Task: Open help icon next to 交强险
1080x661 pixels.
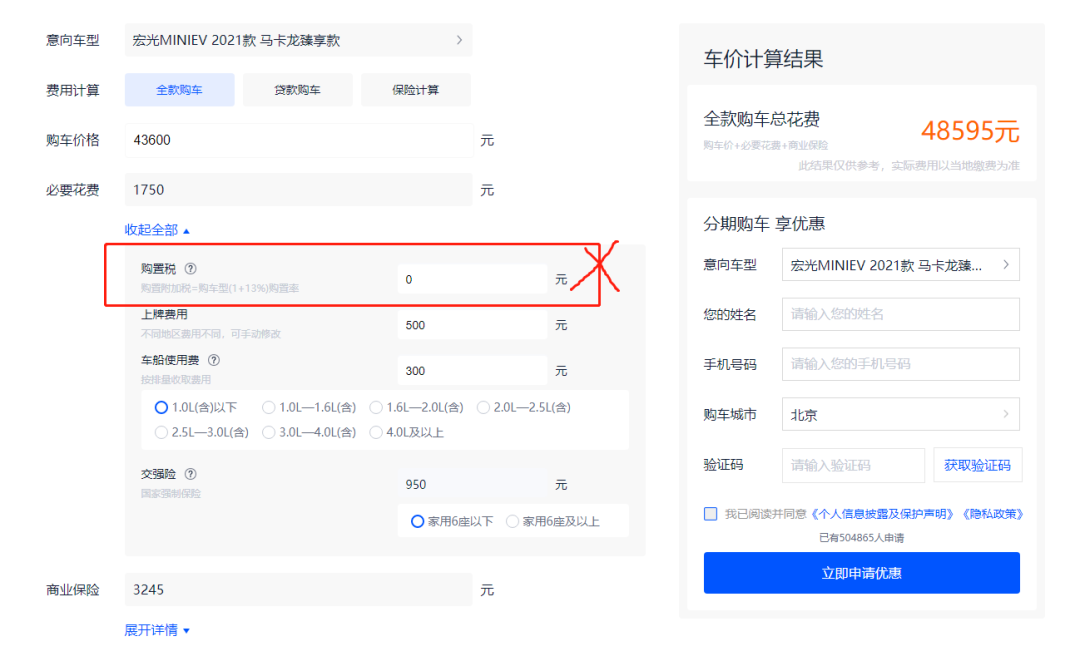Action: (191, 474)
